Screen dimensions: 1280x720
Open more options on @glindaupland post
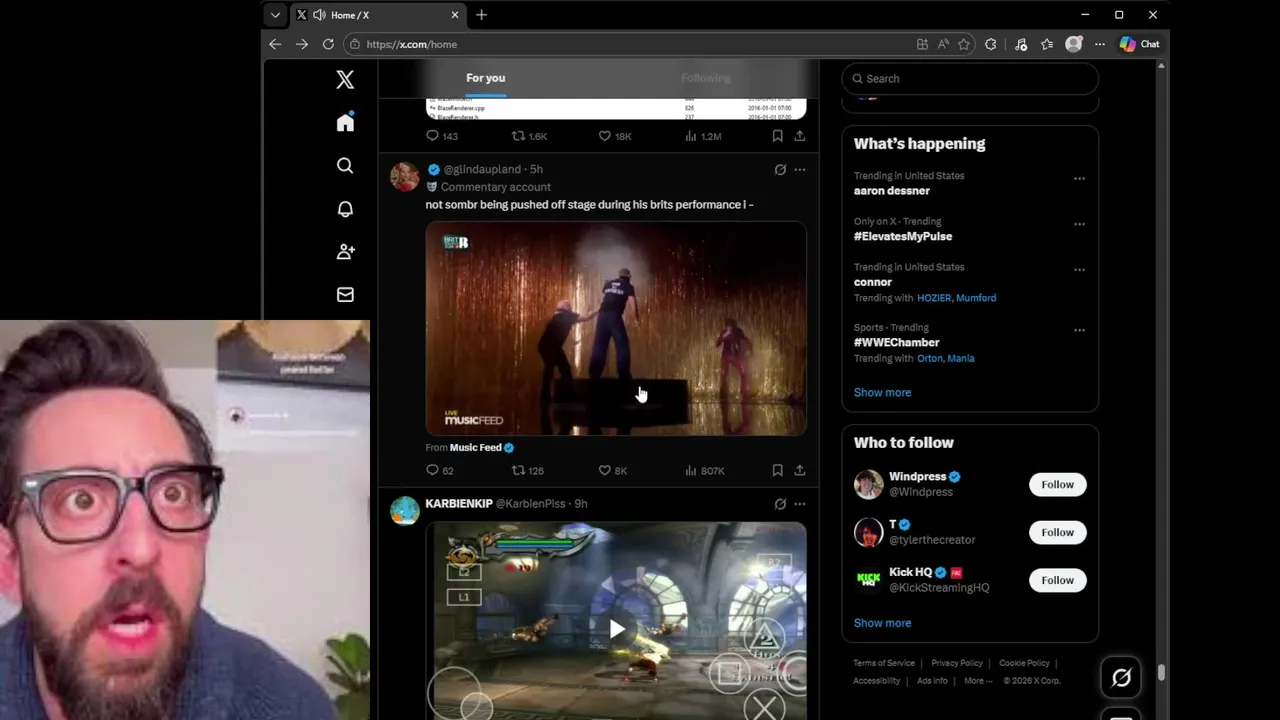tap(799, 170)
